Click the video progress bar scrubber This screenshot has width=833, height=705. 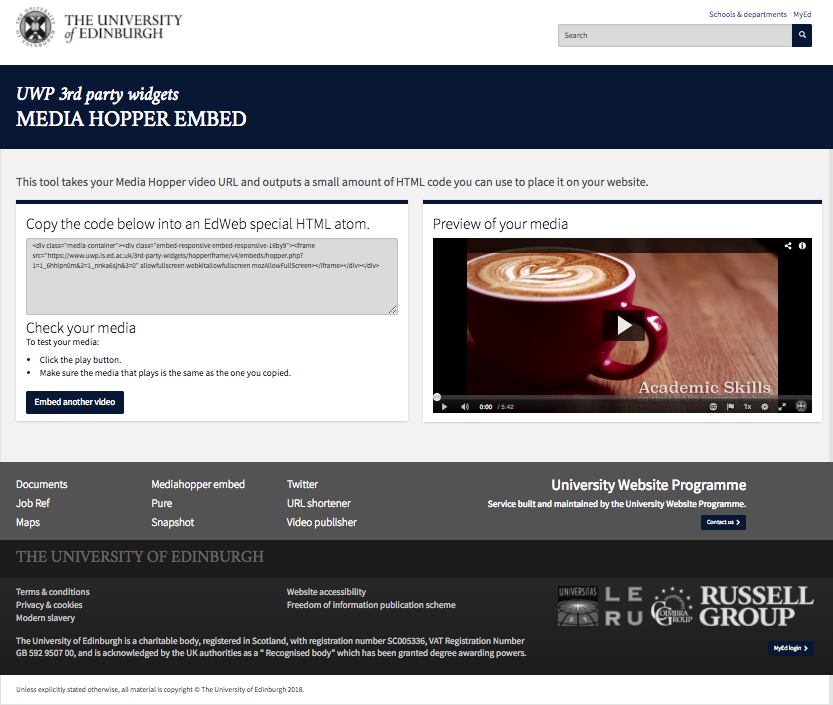tap(437, 397)
